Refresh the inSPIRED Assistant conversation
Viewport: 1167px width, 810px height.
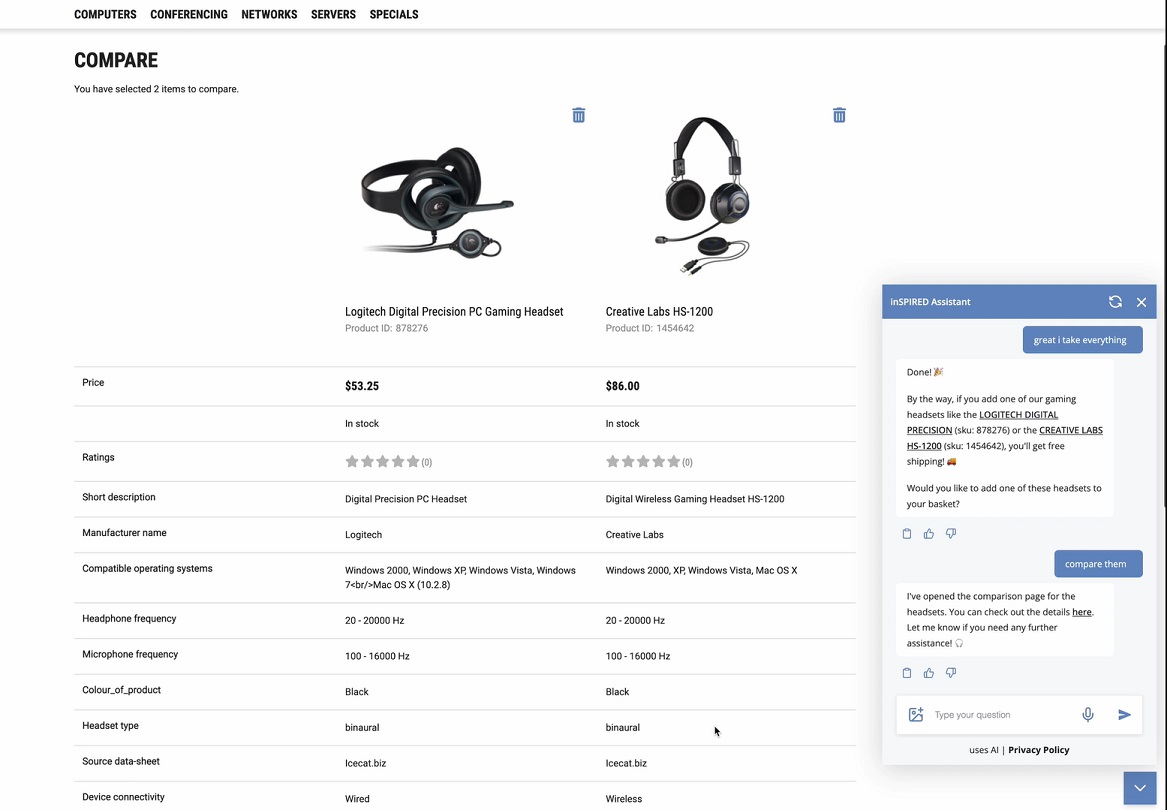click(1115, 302)
